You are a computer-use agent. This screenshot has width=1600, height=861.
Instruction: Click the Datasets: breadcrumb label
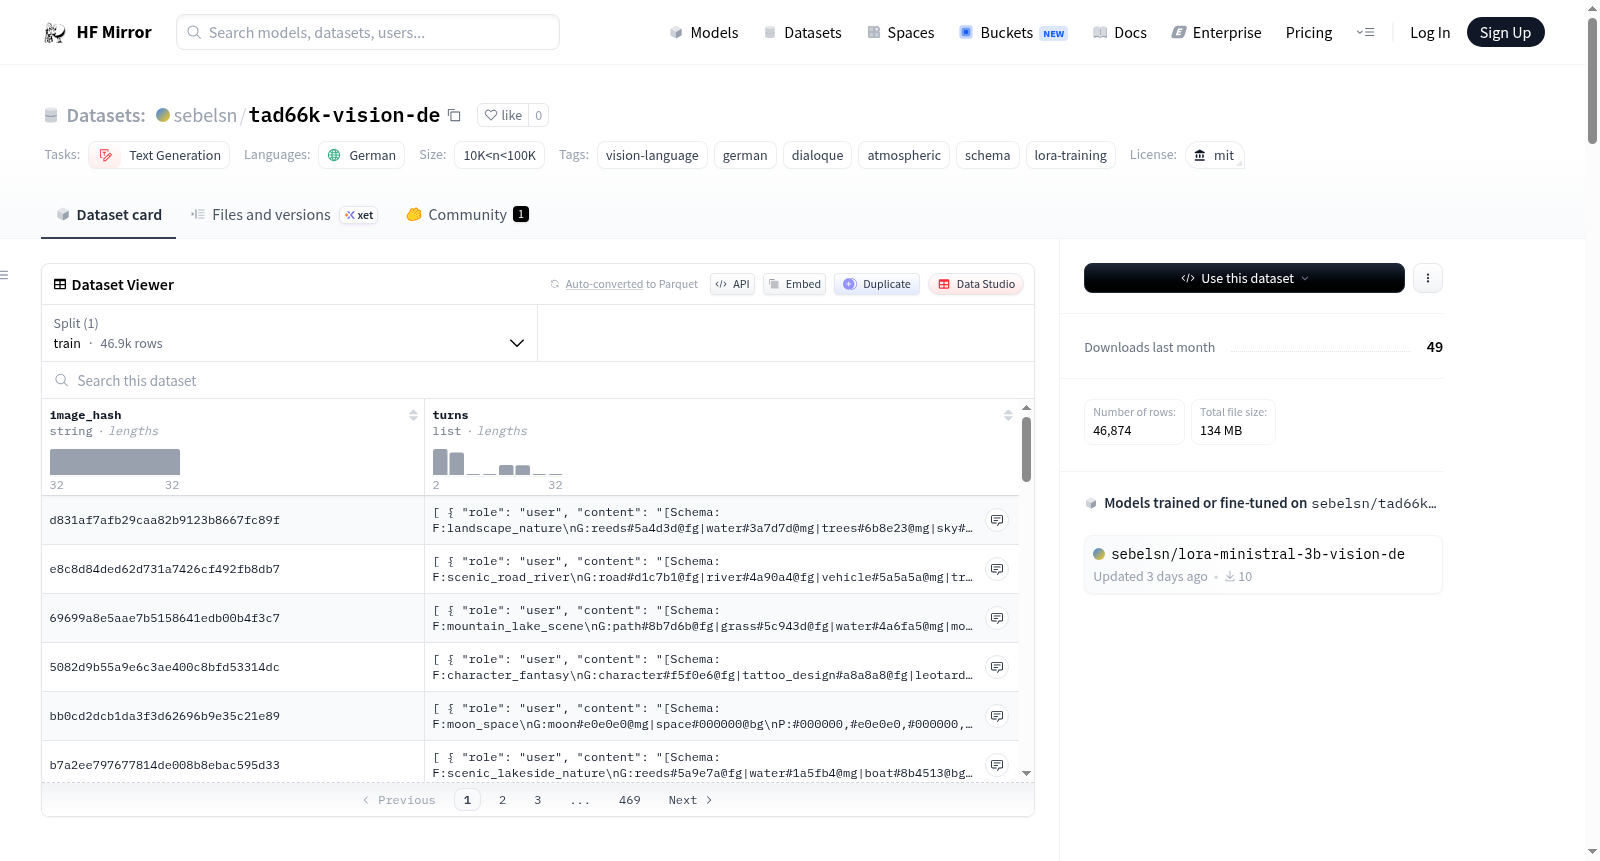106,115
